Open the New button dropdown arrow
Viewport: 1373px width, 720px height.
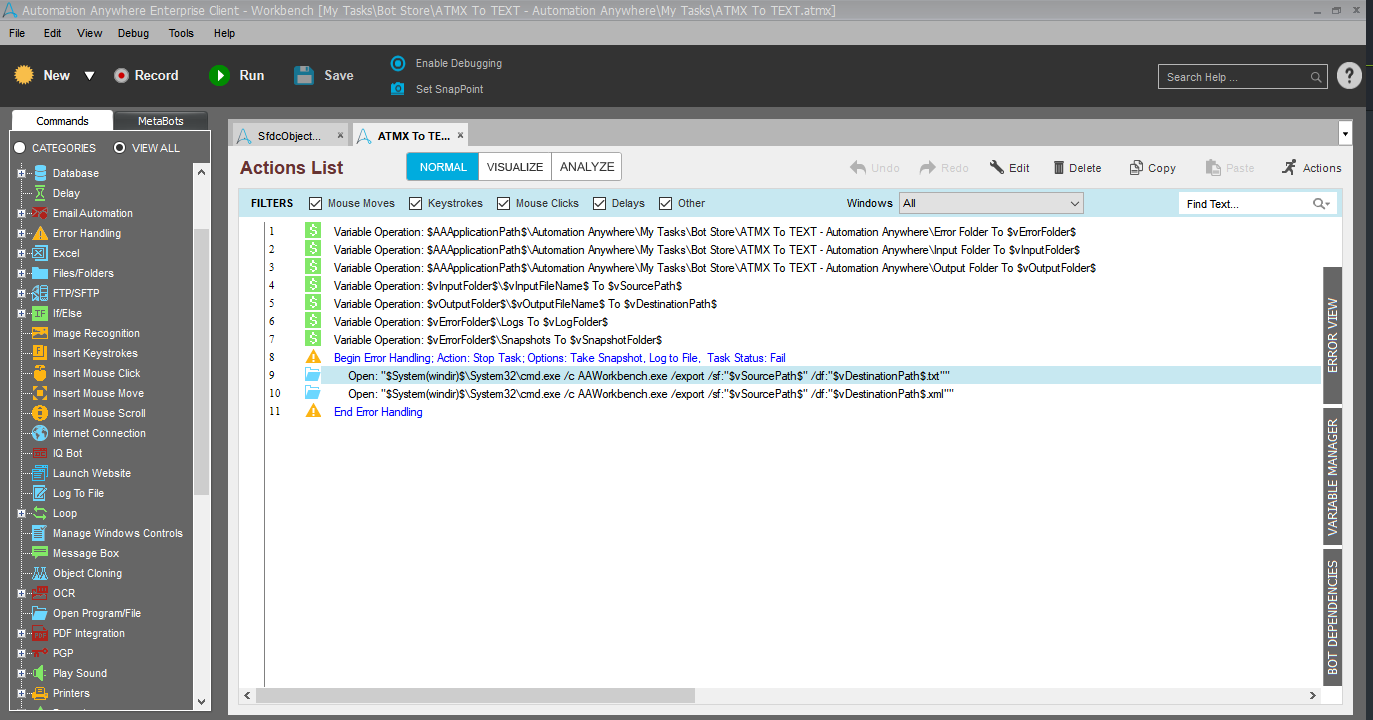[89, 76]
